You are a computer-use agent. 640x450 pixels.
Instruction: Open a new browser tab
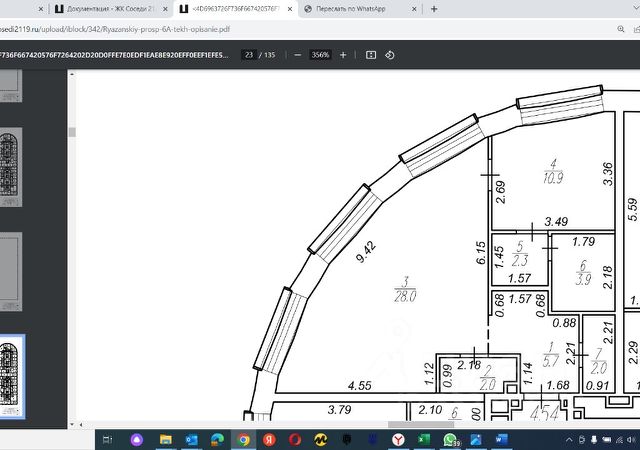point(434,9)
